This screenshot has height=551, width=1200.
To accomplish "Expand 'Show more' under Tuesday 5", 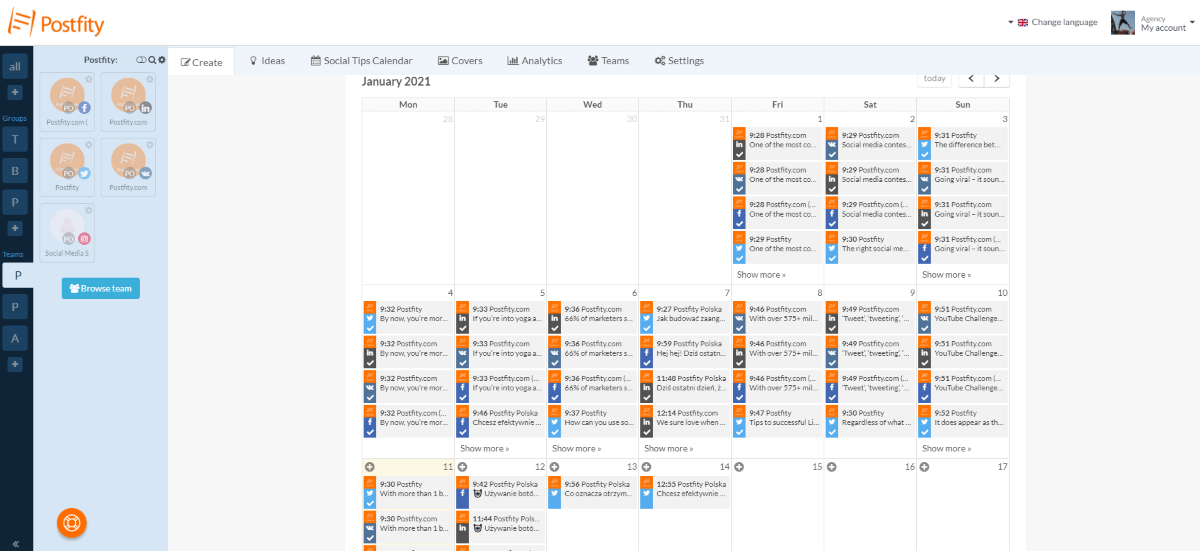I will coord(484,448).
